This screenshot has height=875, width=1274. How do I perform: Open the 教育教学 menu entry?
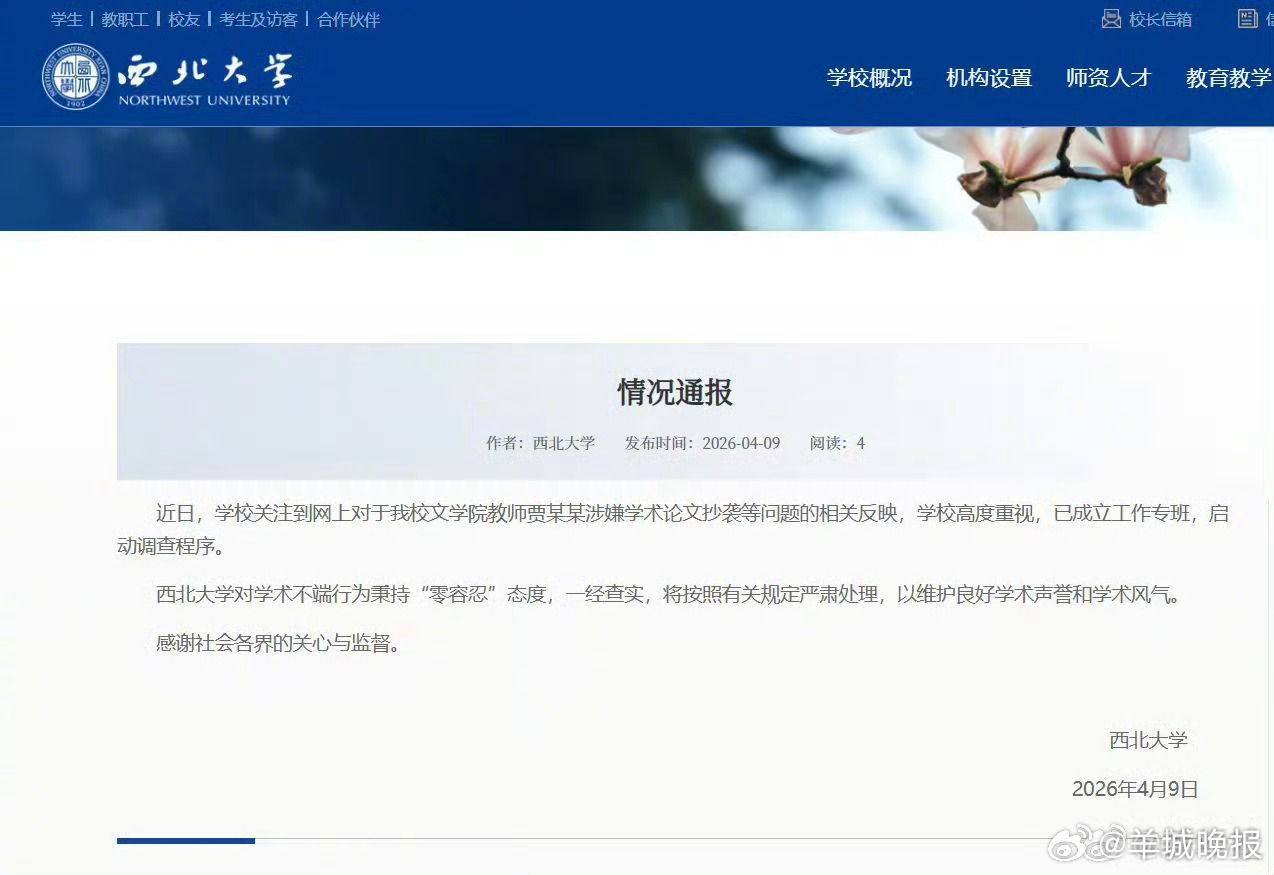click(1227, 78)
